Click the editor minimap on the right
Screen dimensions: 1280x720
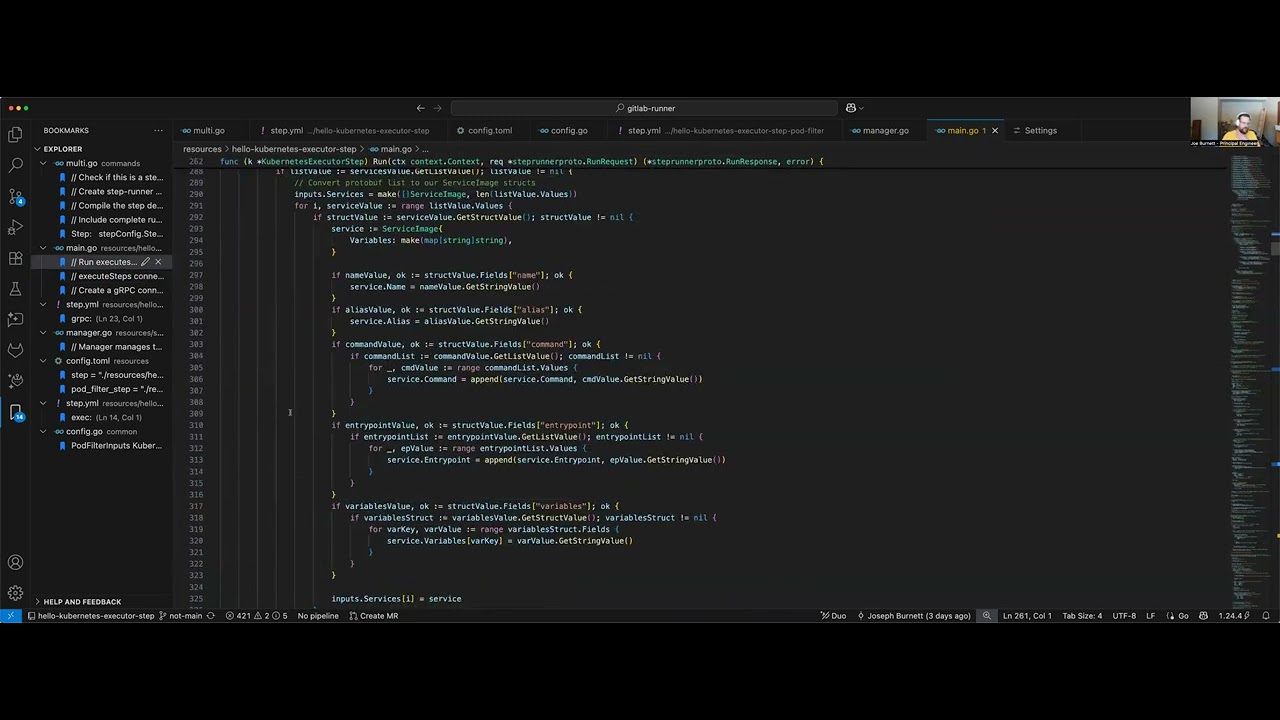tap(1250, 380)
